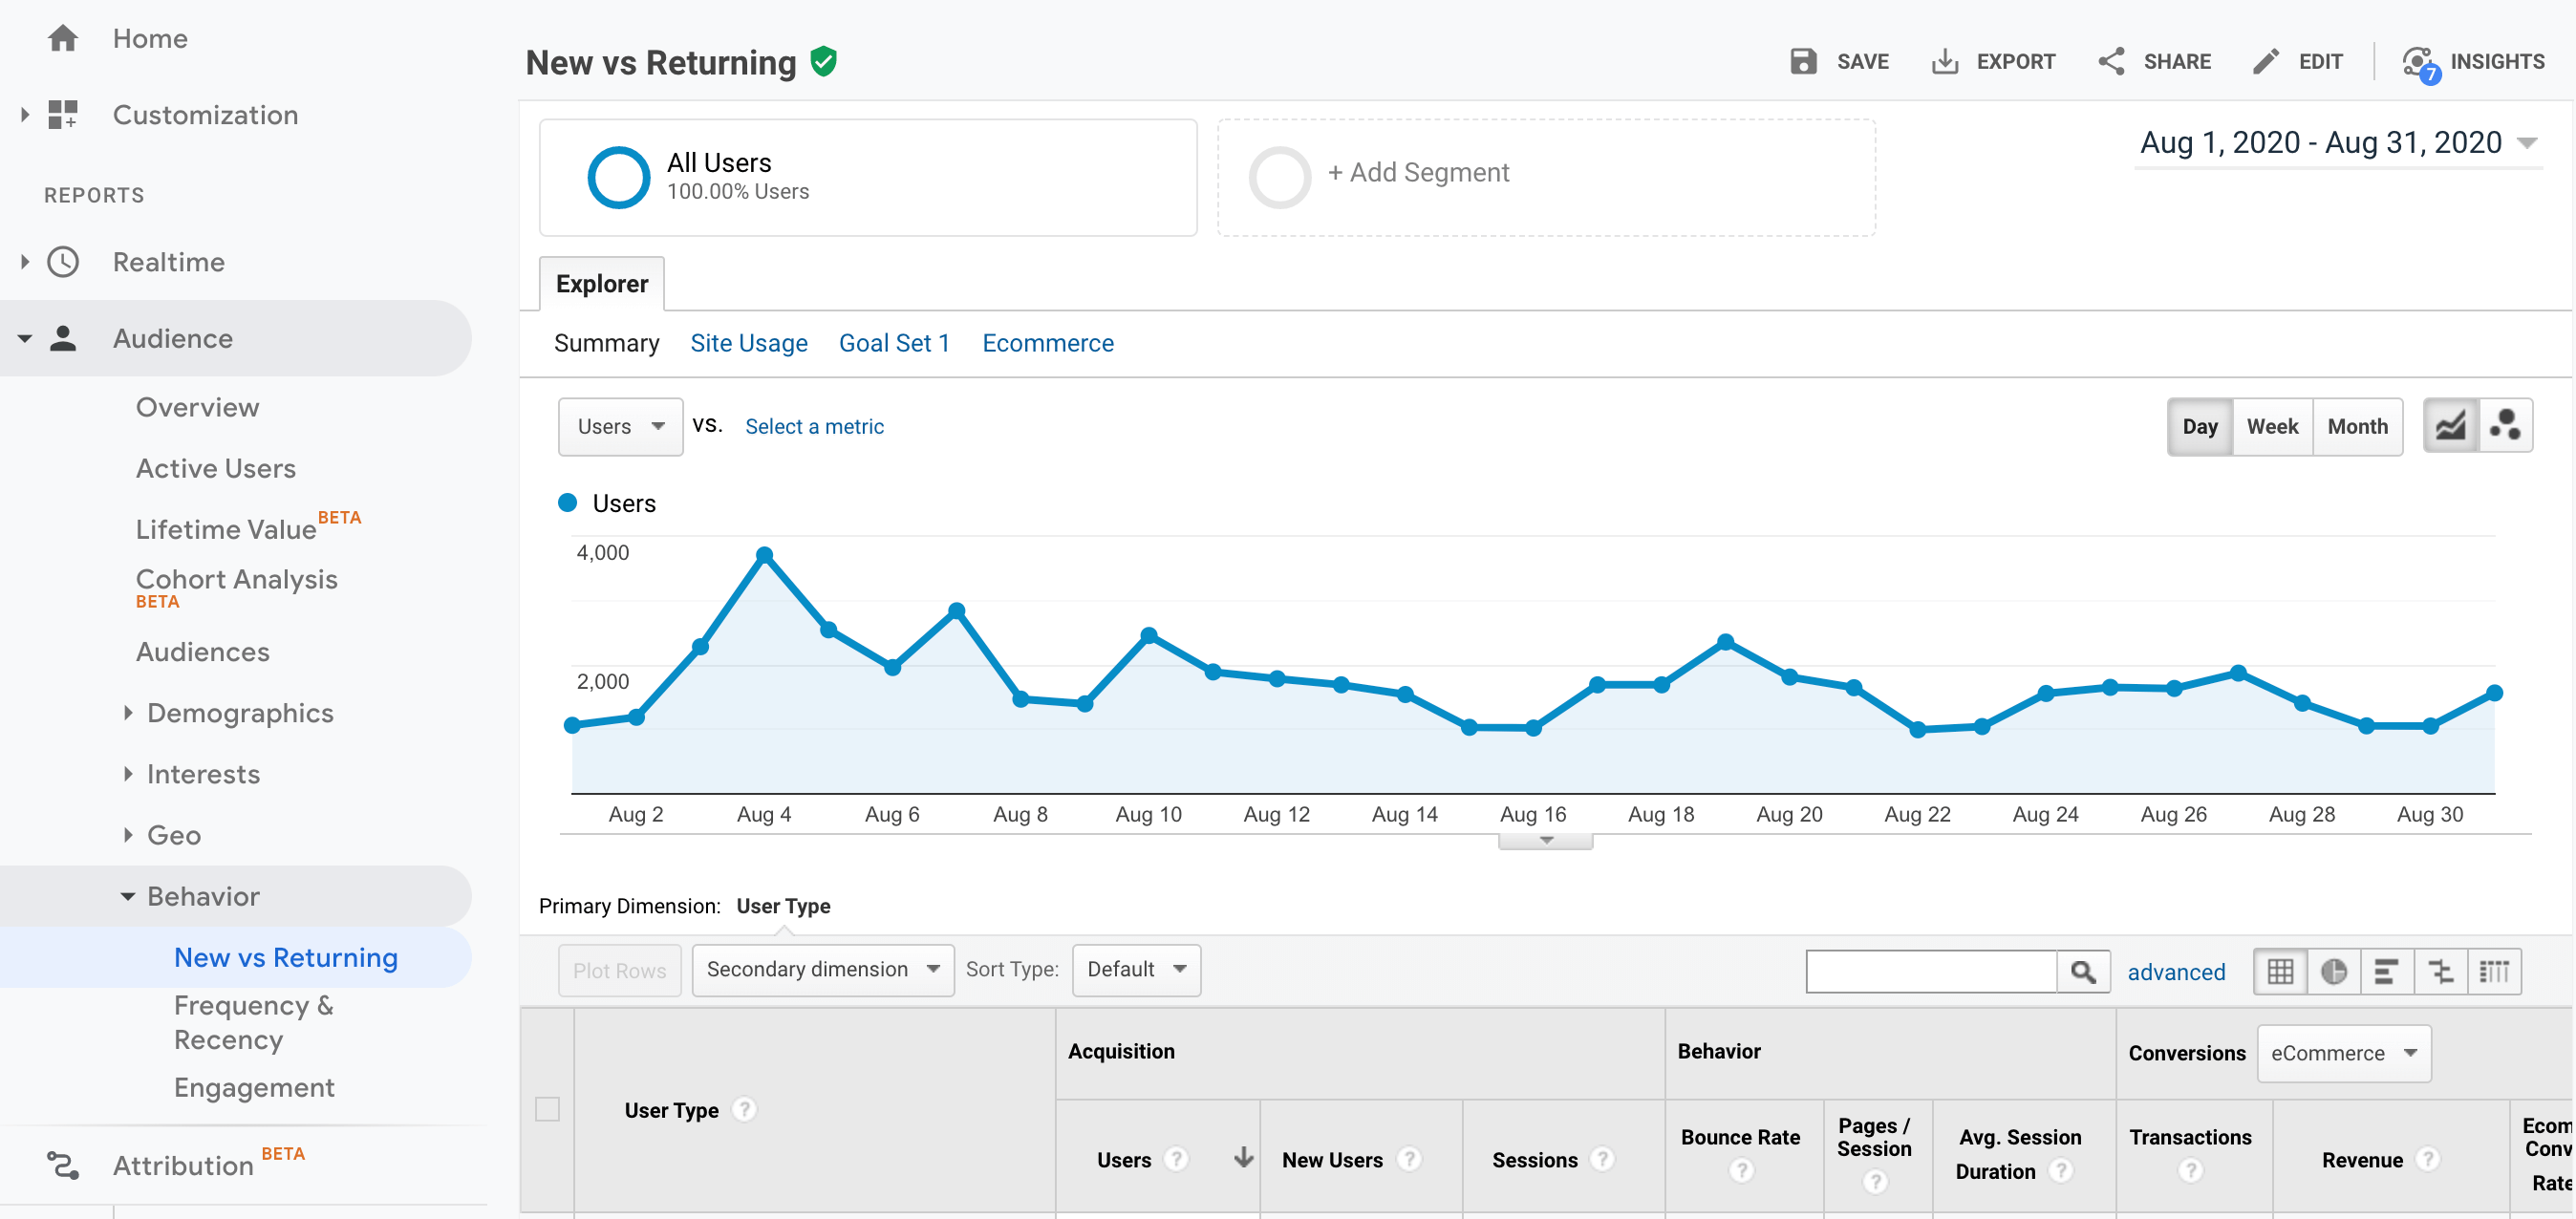
Task: Switch graph granularity to Week
Action: [2271, 426]
